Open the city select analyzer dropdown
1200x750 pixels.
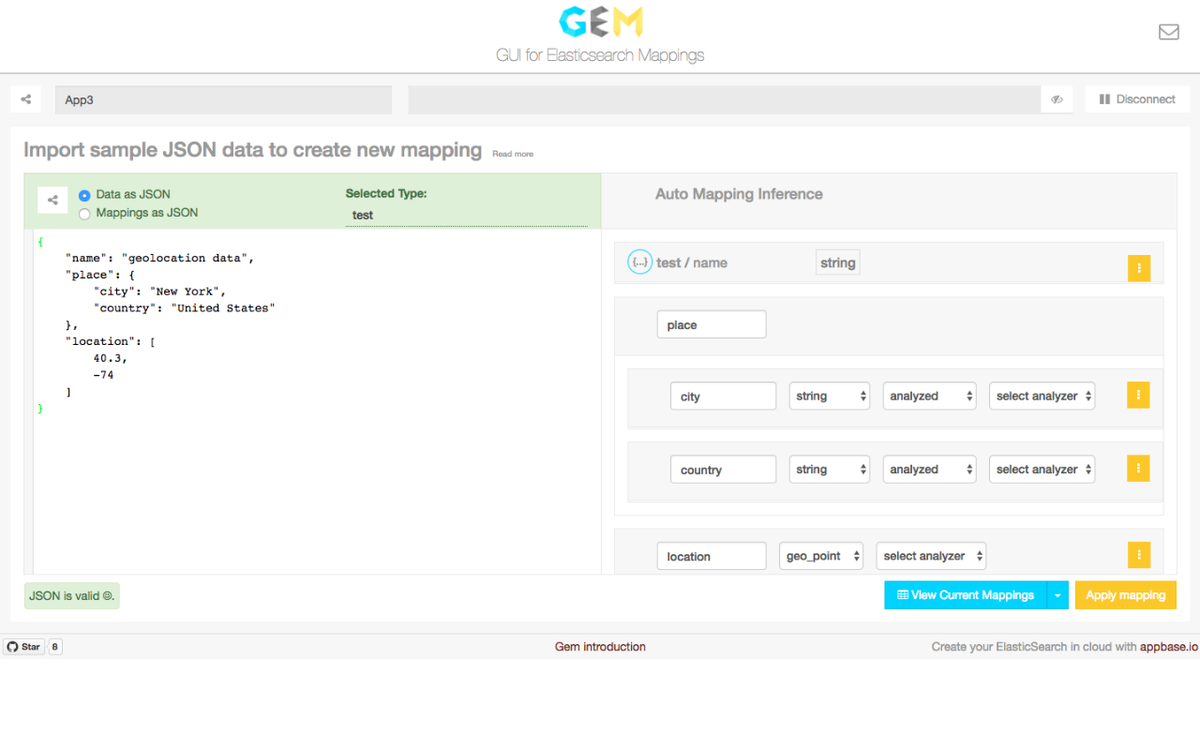1042,396
